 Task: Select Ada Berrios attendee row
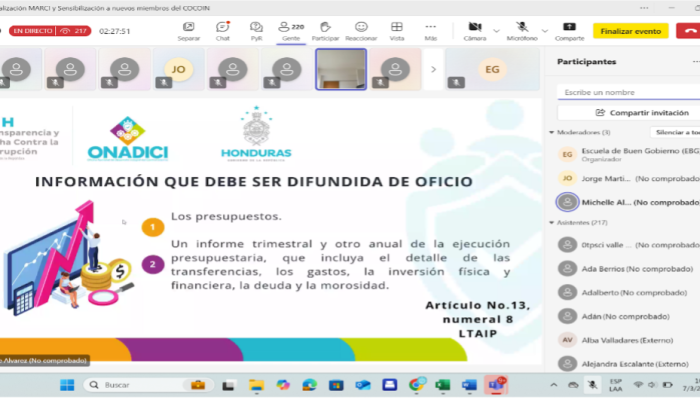click(629, 269)
